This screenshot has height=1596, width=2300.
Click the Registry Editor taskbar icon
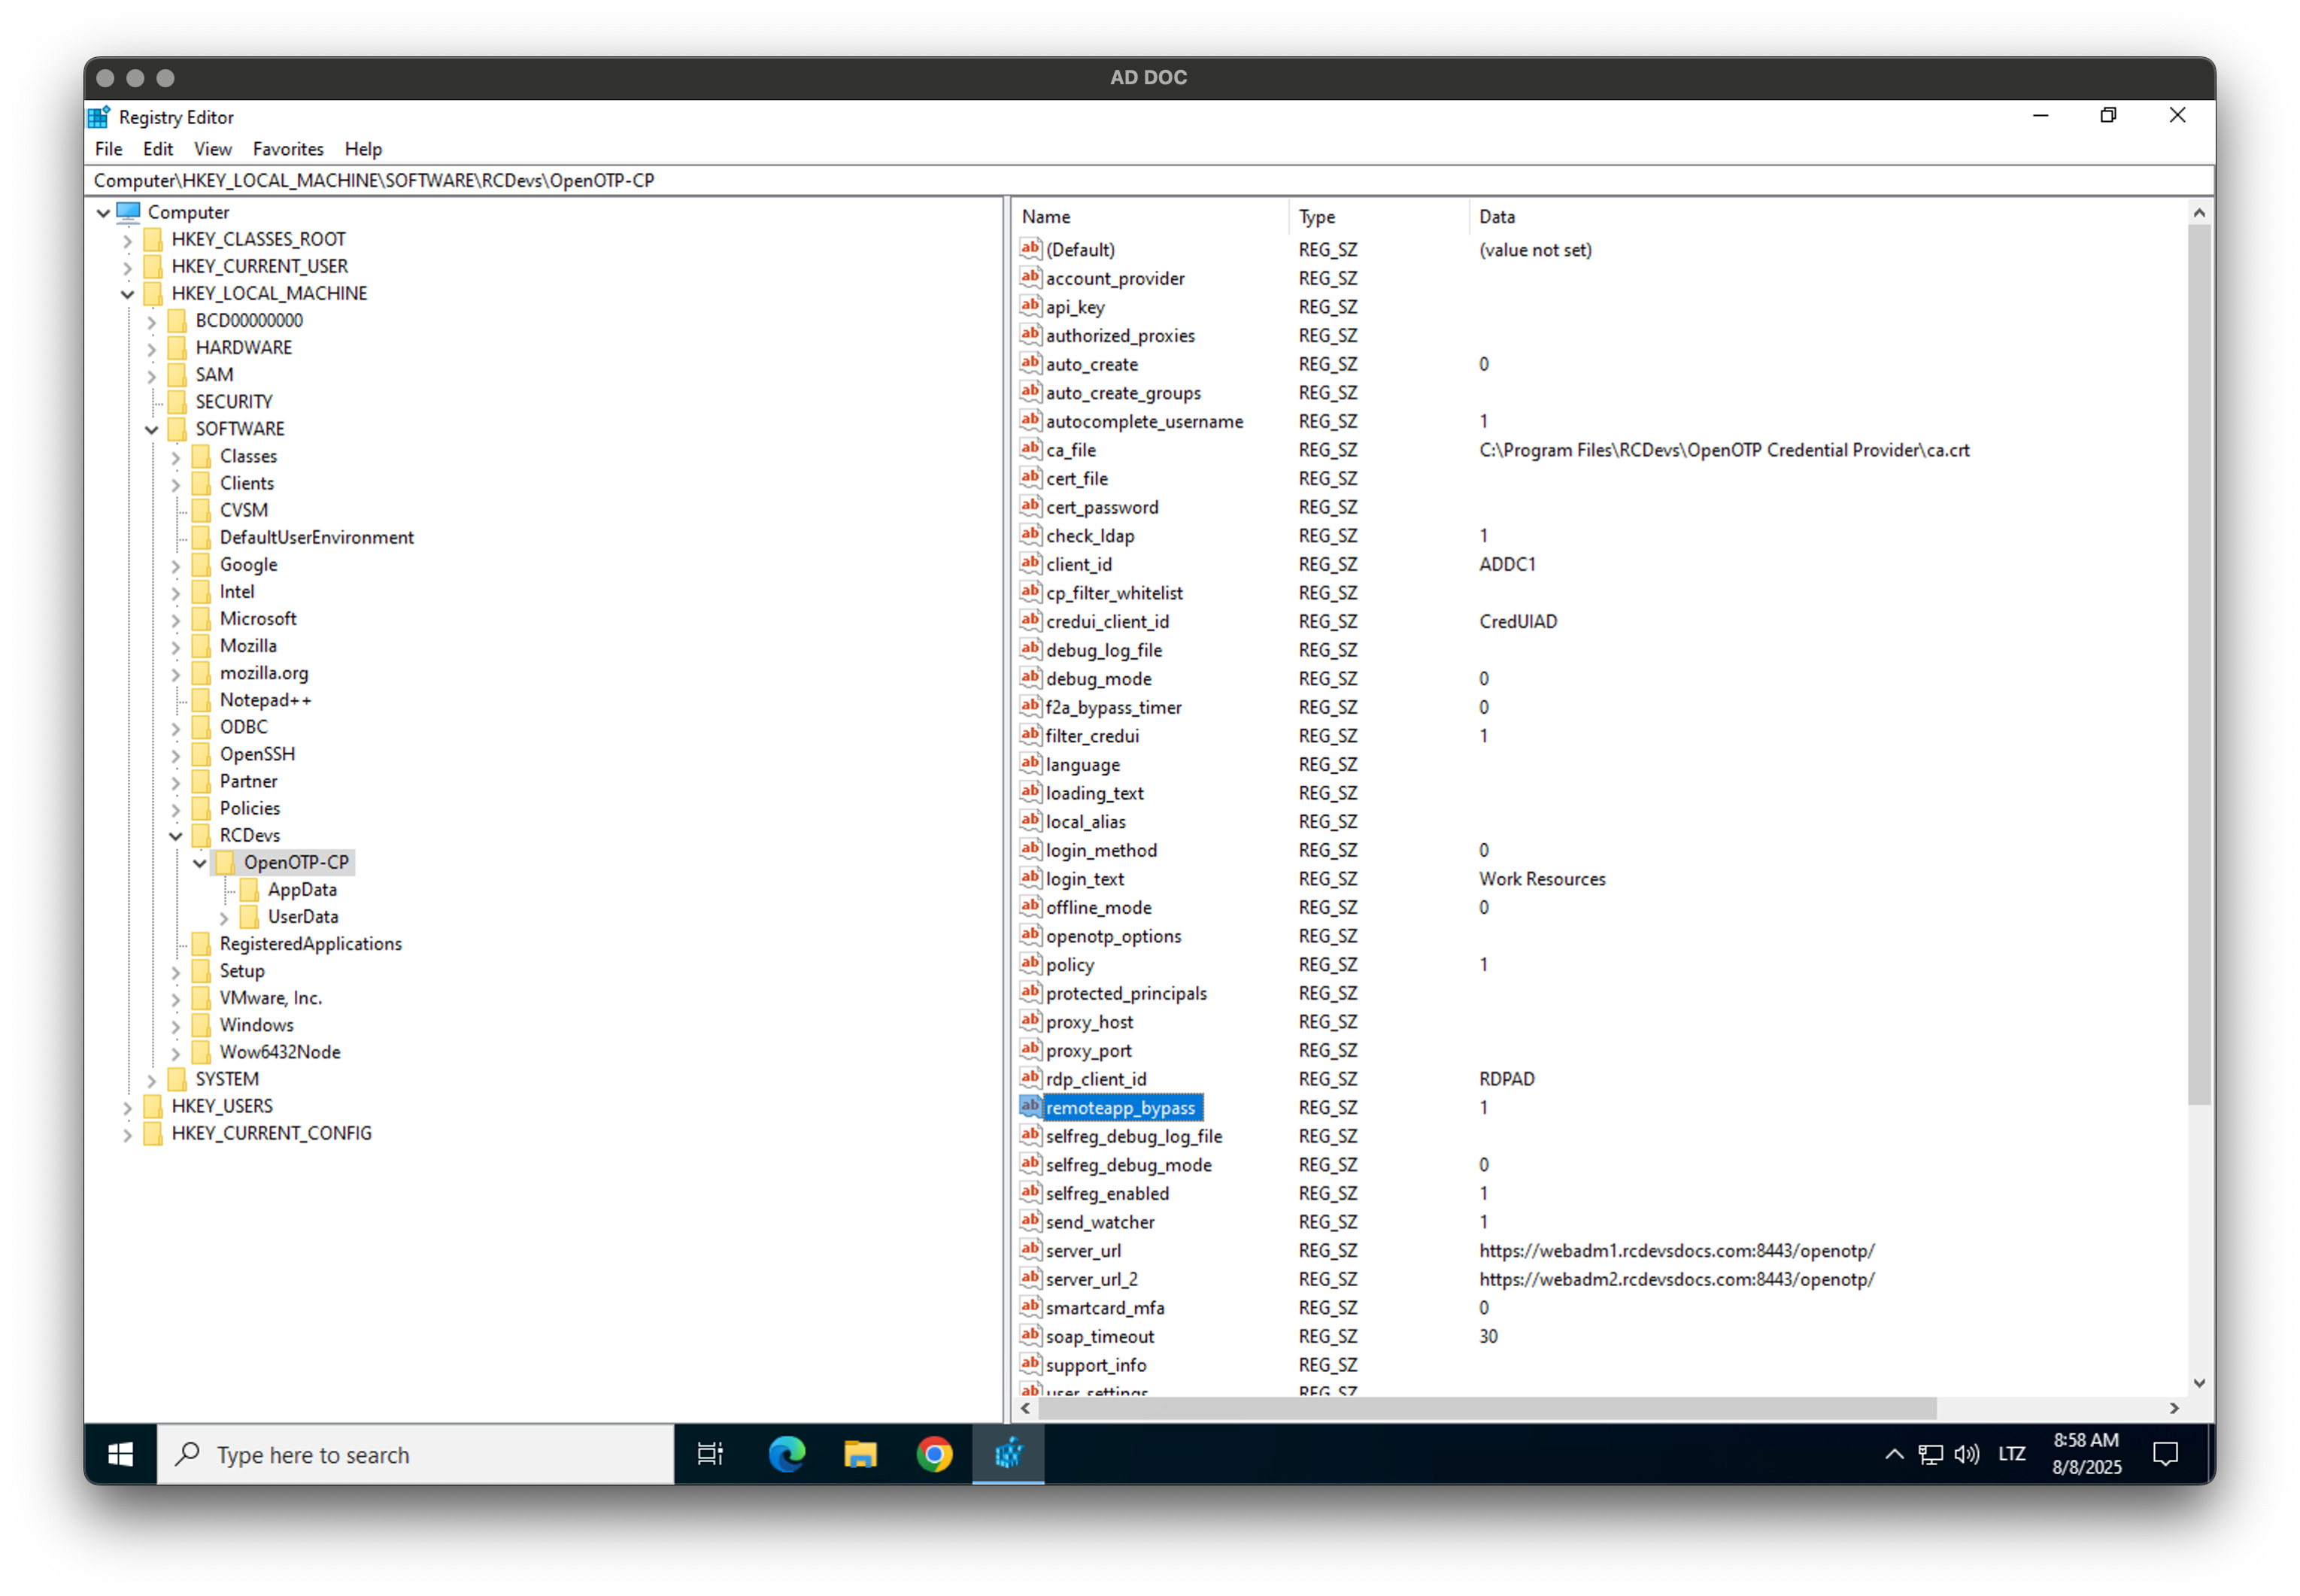[1008, 1454]
